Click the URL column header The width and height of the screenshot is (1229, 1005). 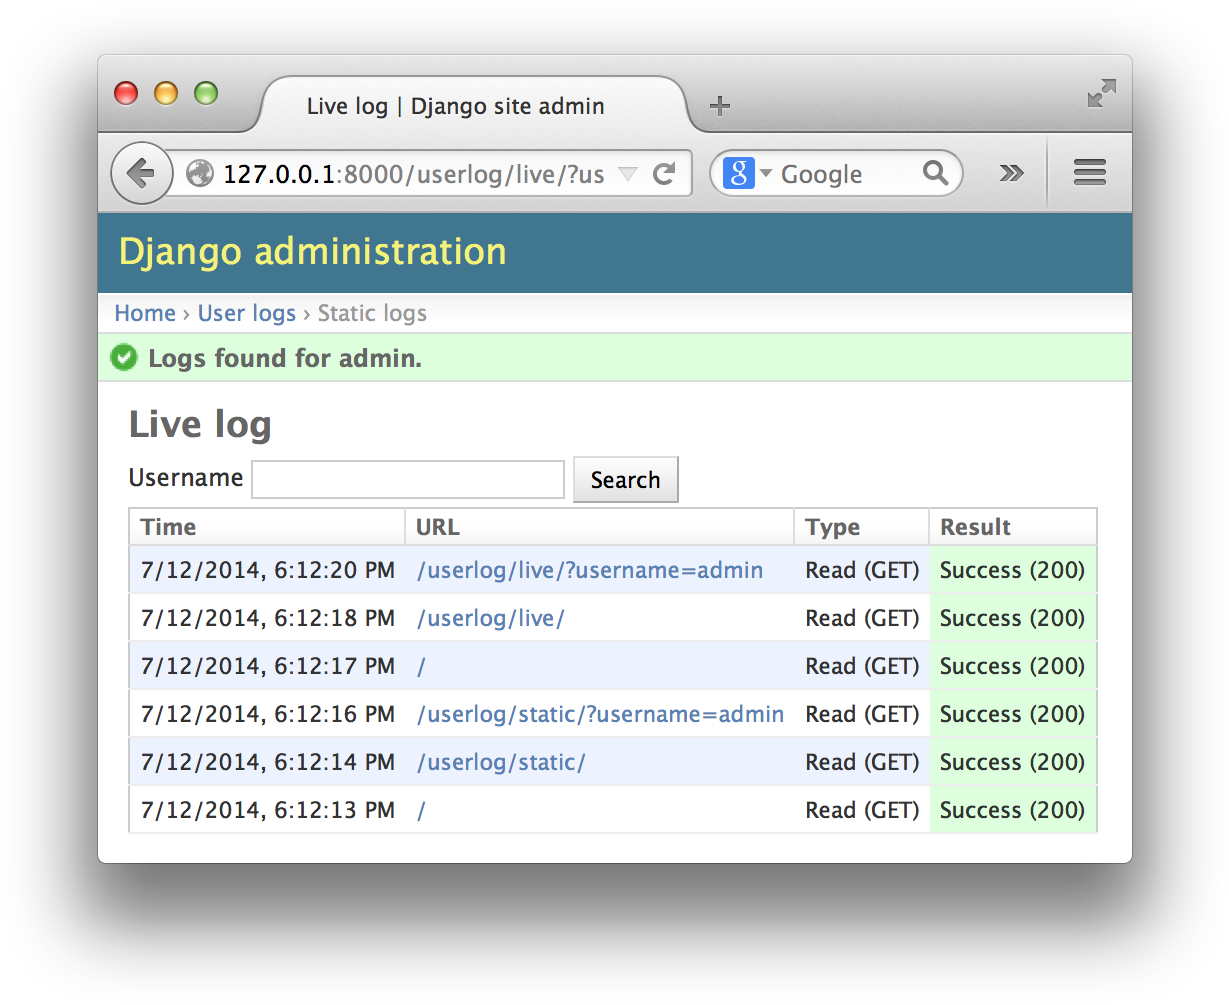600,527
